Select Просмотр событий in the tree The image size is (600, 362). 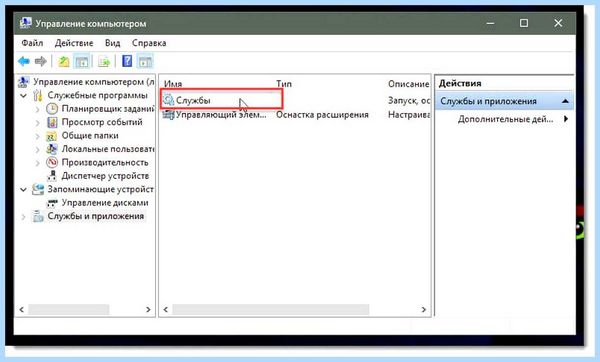pos(102,122)
